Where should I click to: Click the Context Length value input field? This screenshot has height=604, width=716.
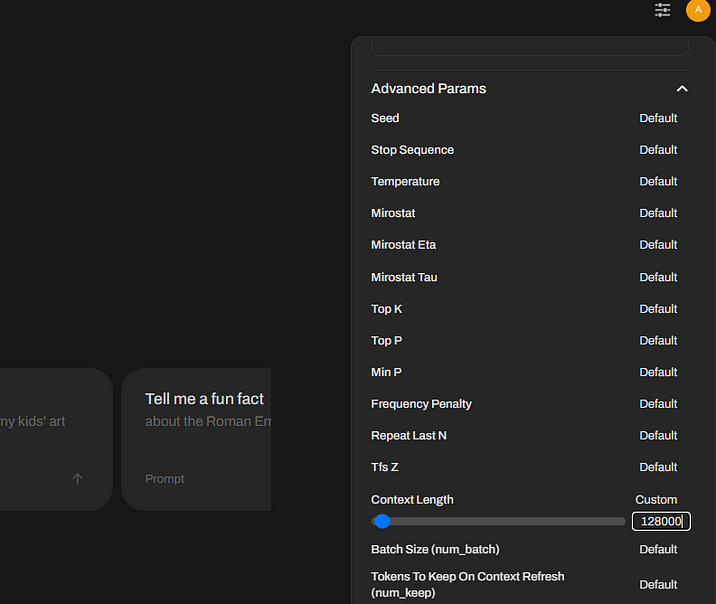(660, 521)
